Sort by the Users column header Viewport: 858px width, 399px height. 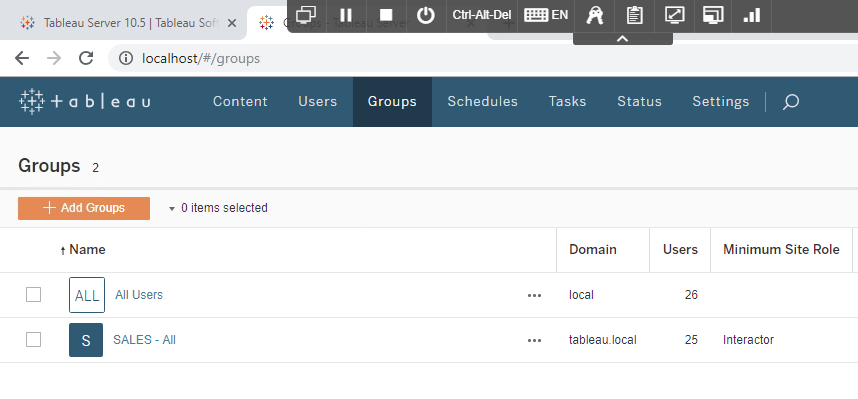click(680, 250)
